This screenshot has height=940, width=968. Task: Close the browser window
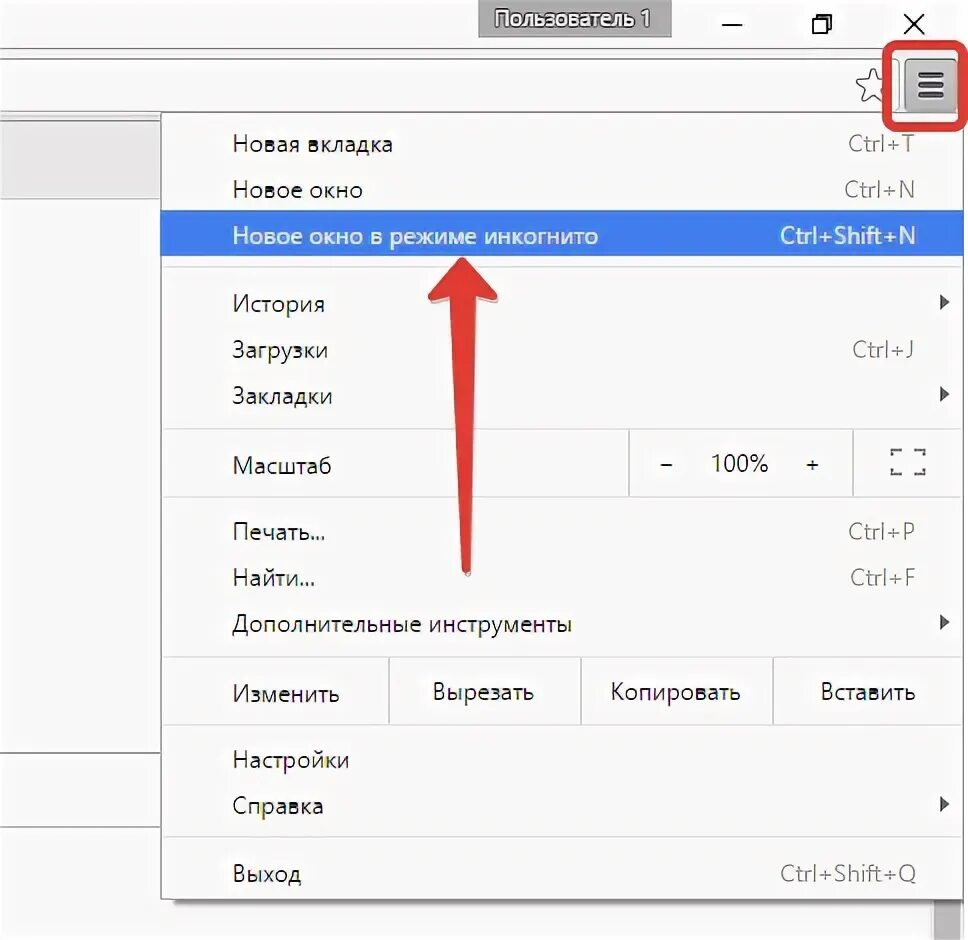pos(914,25)
